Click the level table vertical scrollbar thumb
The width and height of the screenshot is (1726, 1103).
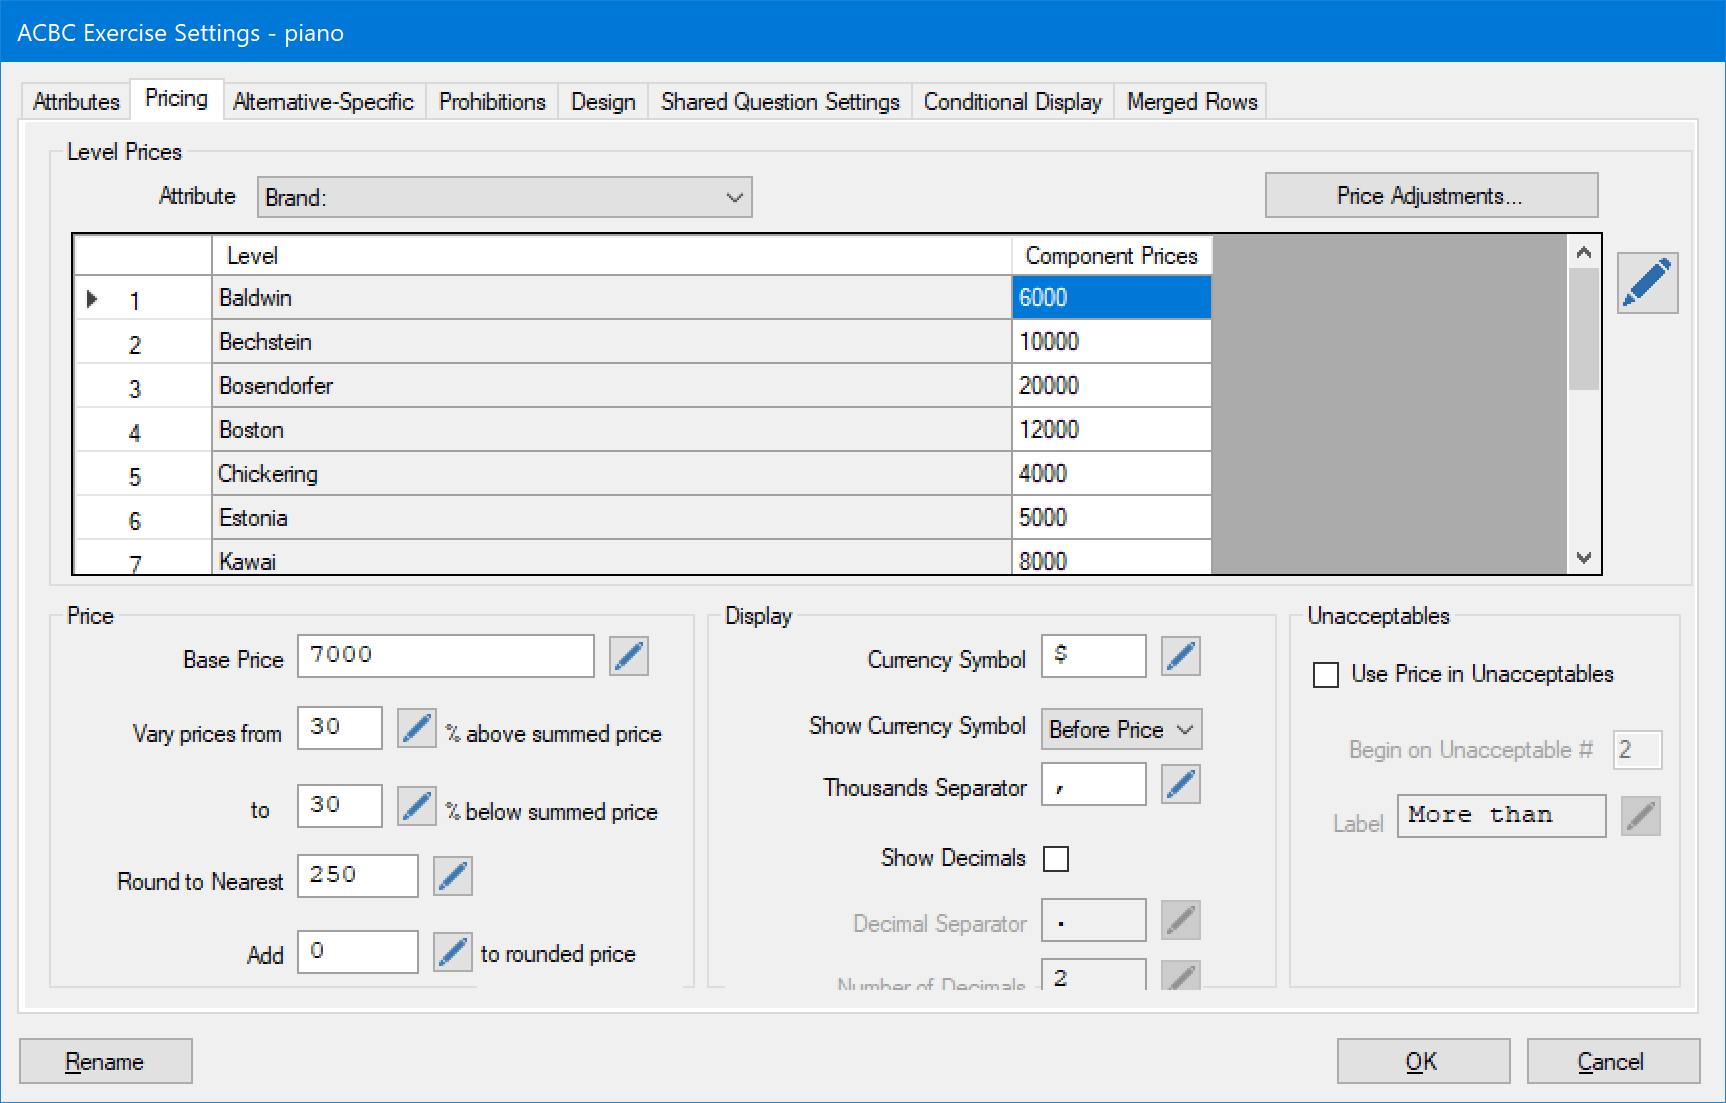1584,329
